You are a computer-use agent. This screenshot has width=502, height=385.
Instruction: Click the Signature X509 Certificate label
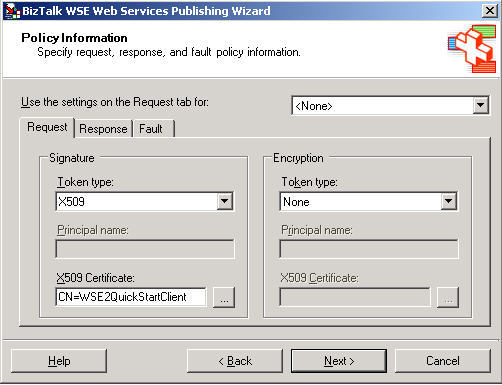point(95,278)
